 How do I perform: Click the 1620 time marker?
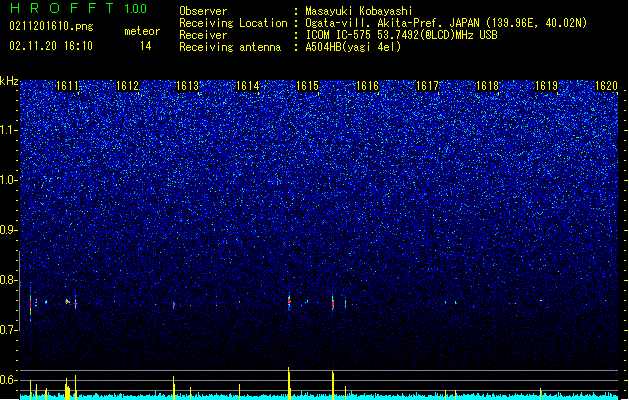[x=606, y=86]
